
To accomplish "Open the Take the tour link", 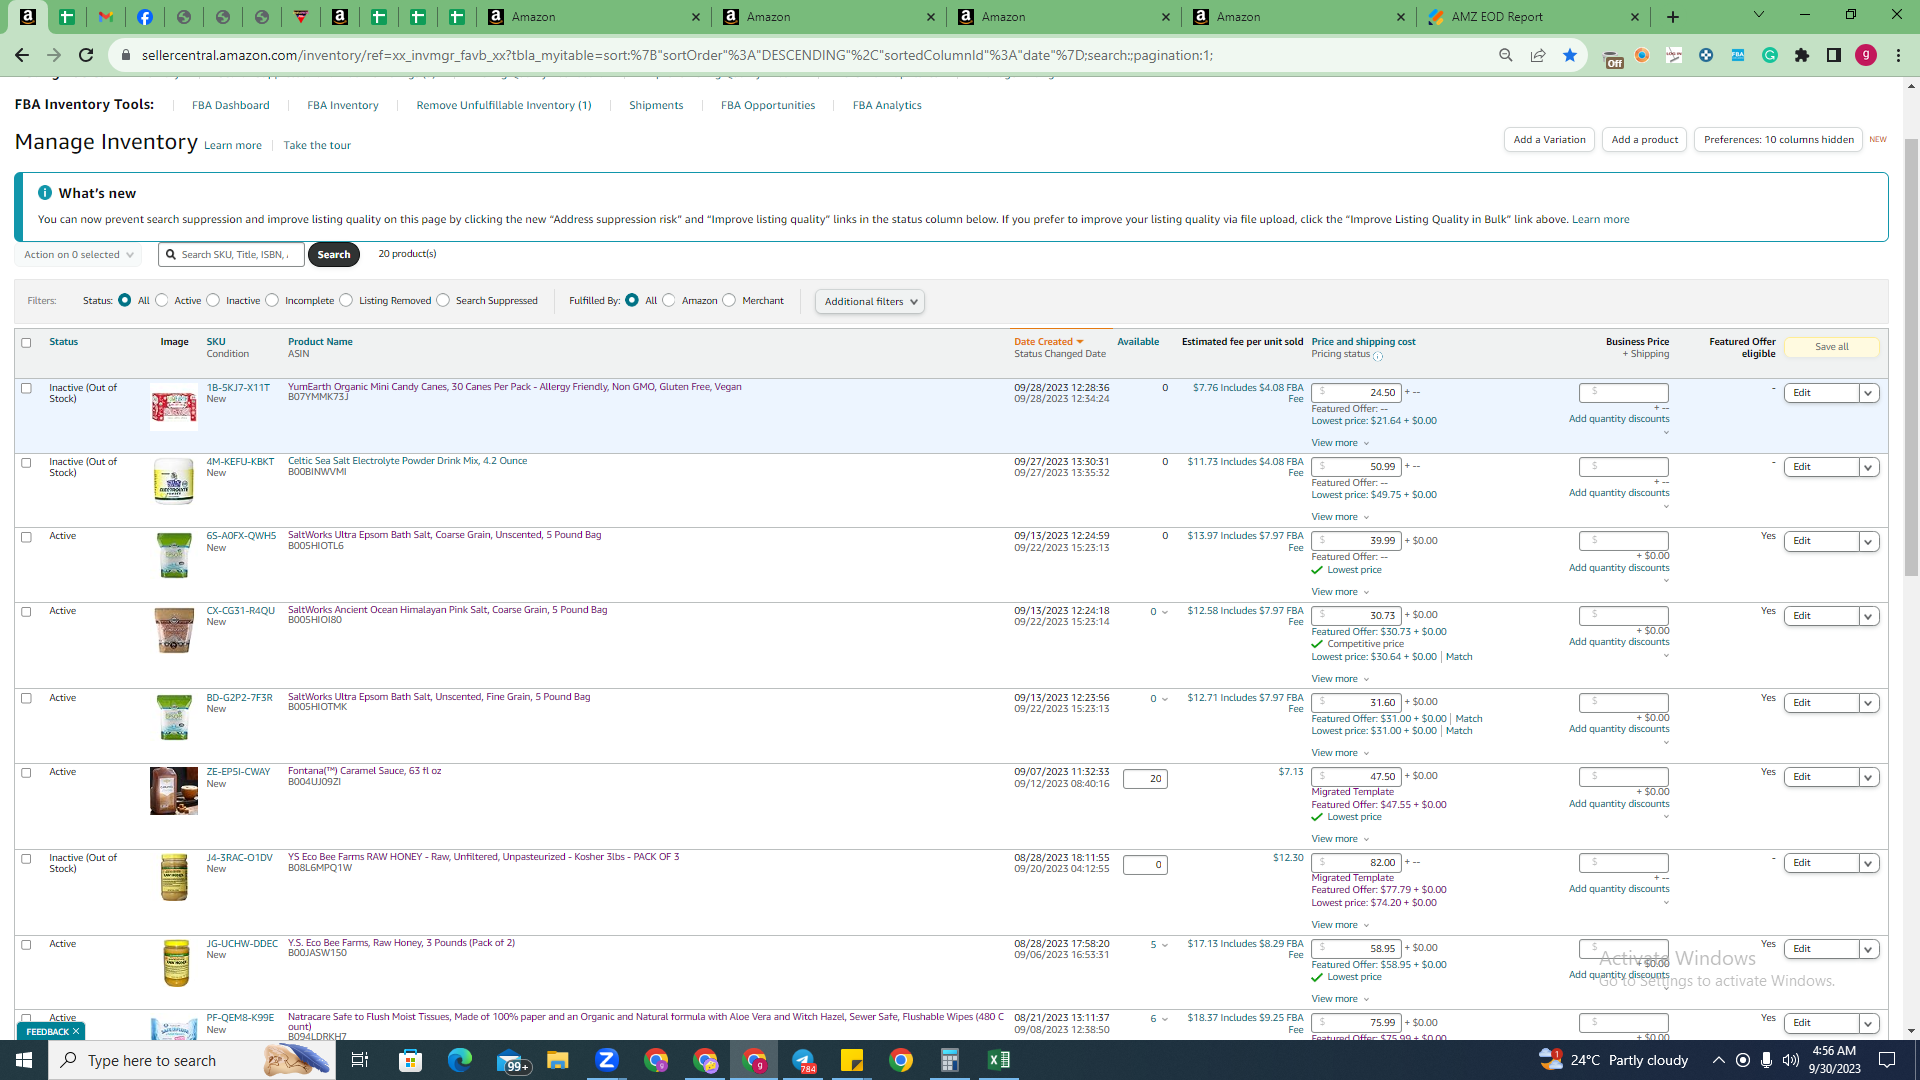I will (317, 145).
